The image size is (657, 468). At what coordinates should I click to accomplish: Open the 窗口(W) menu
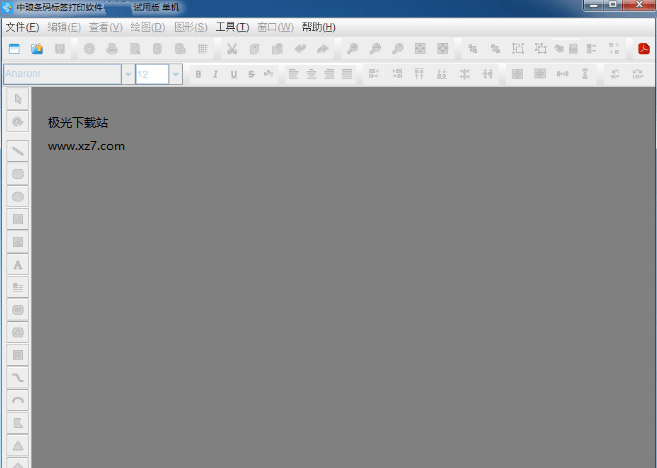[275, 27]
